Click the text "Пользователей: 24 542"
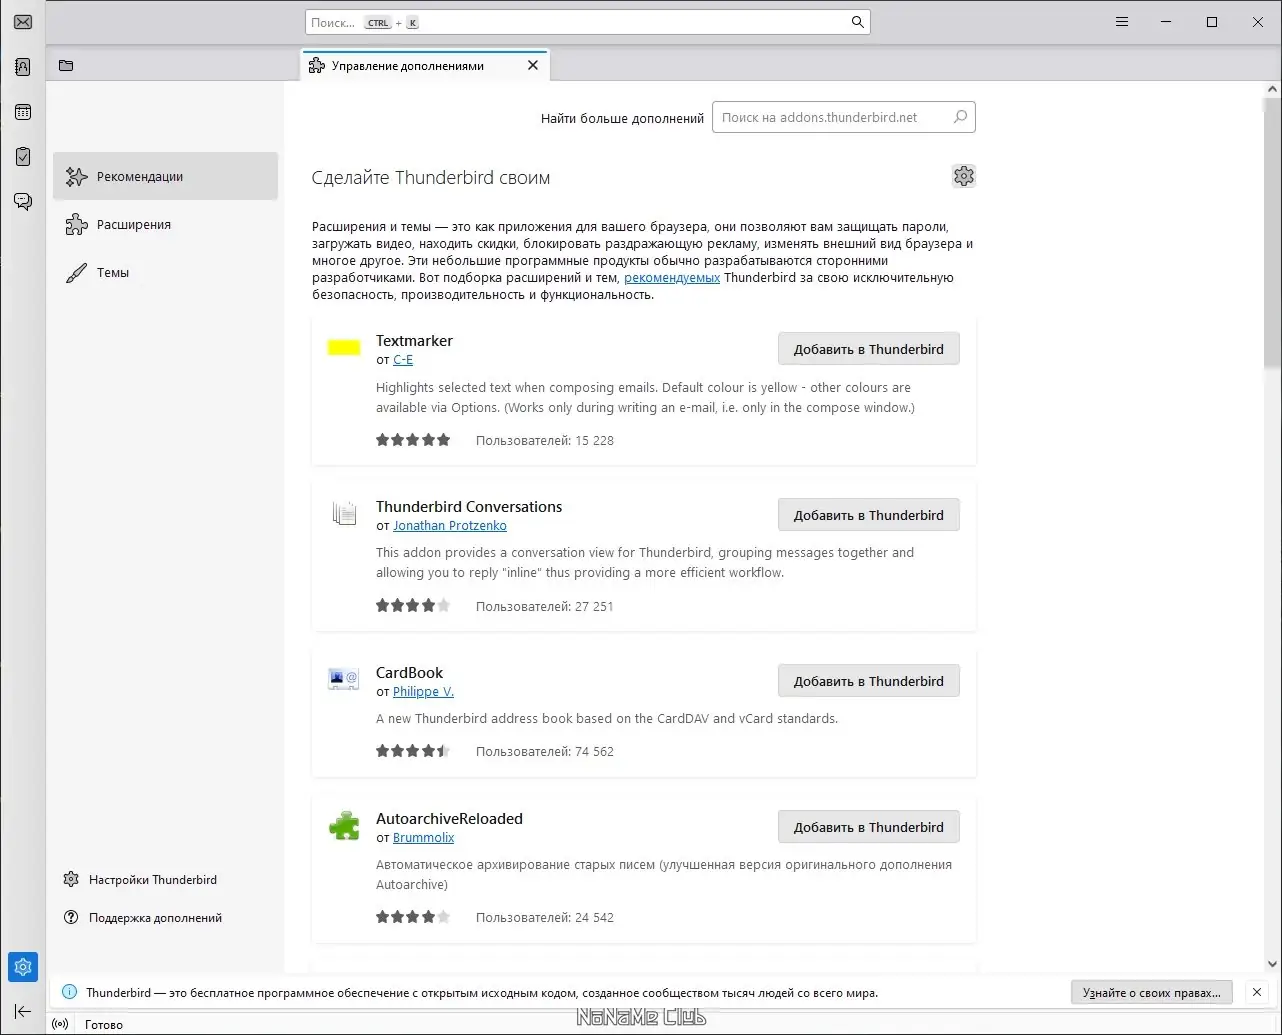 tap(545, 918)
